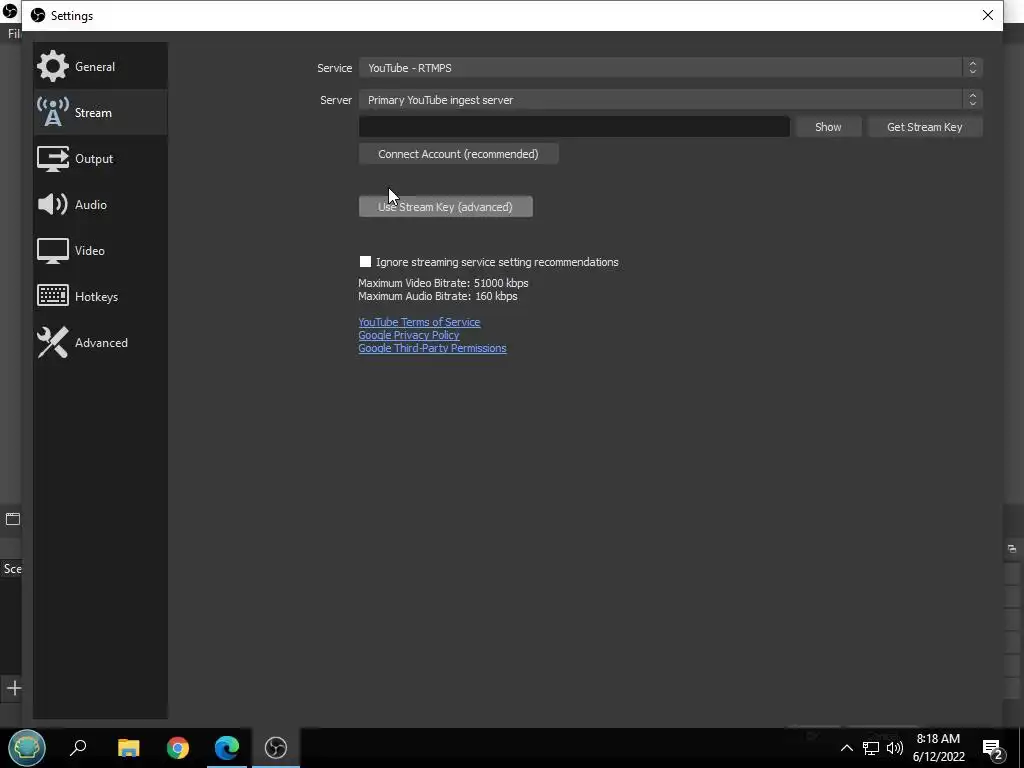
Task: Focus the stream key input field
Action: pyautogui.click(x=574, y=127)
